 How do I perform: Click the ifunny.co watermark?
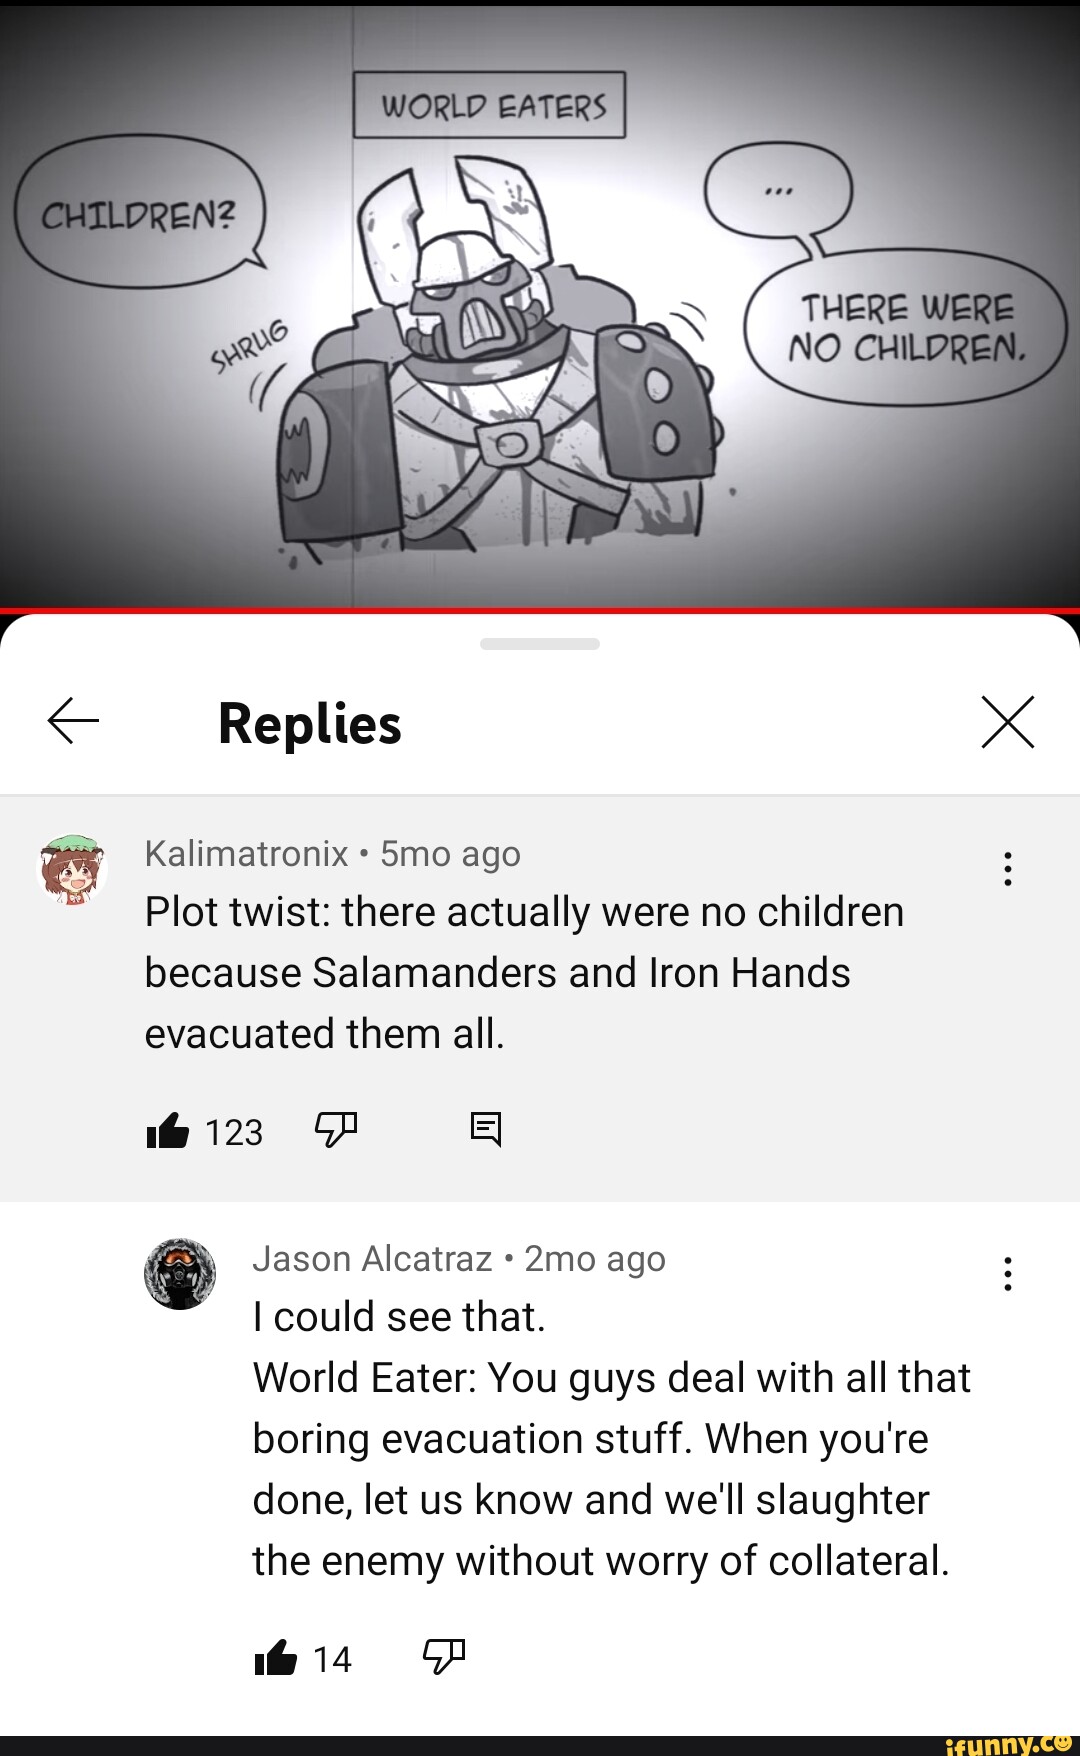tap(1008, 1744)
